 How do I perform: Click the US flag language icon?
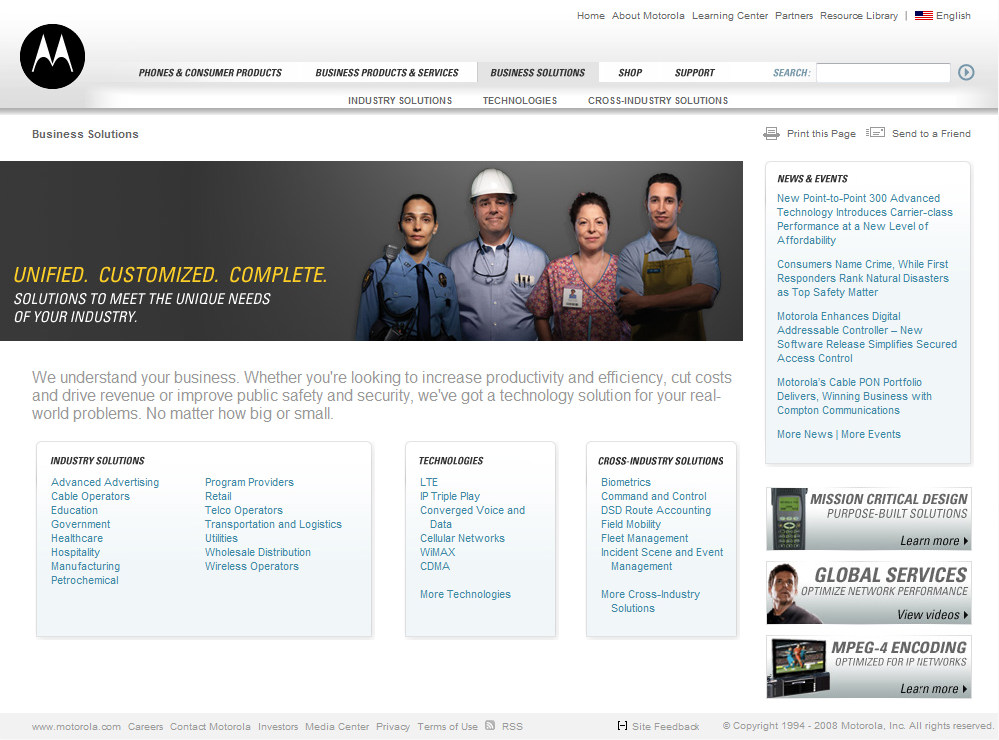923,16
